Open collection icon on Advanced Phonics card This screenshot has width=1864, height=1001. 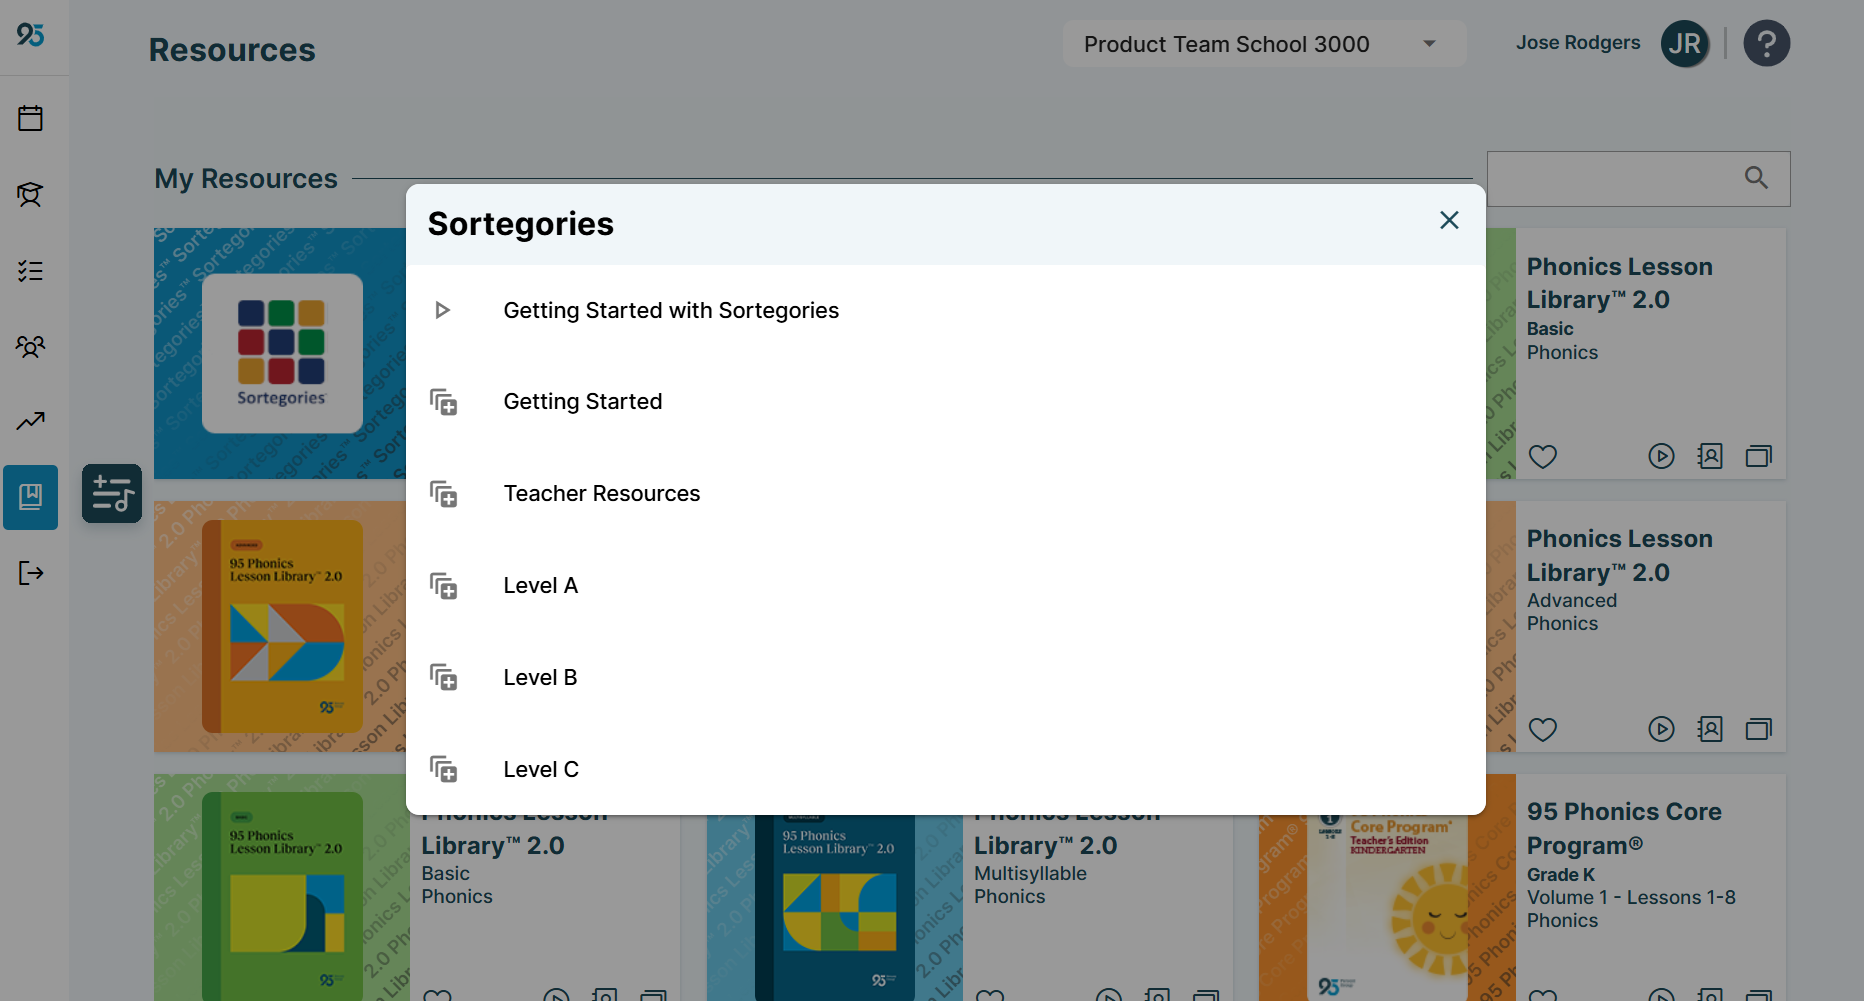coord(1759,729)
